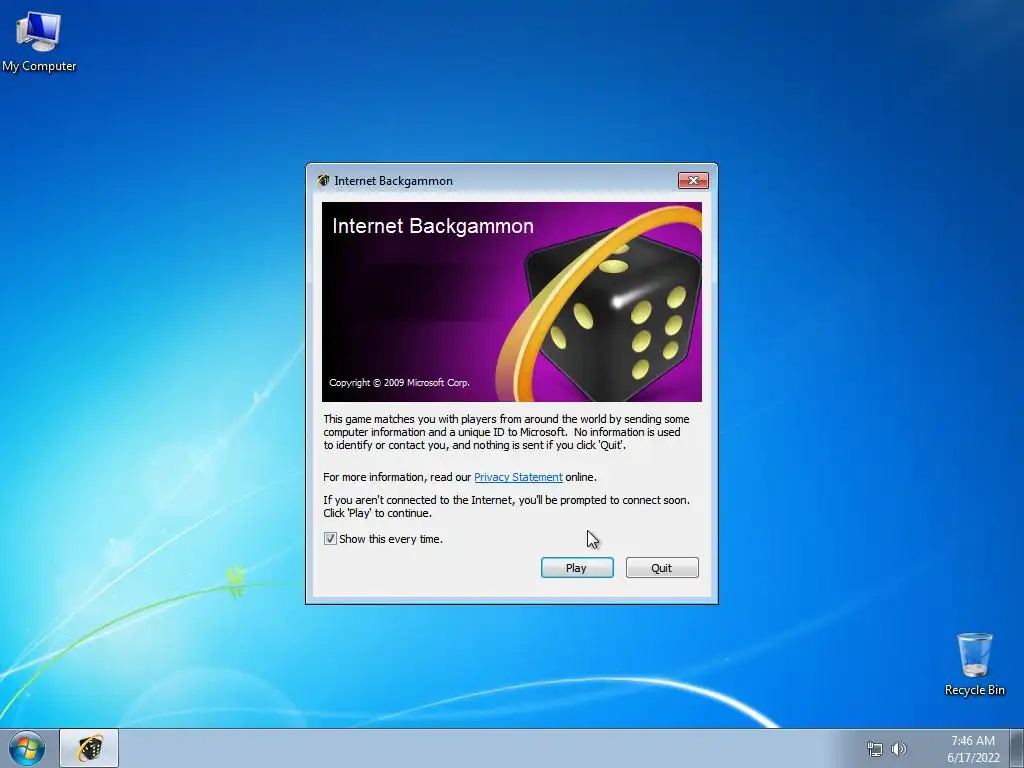The image size is (1024, 768).
Task: Open the volume speaker tray icon
Action: click(899, 749)
